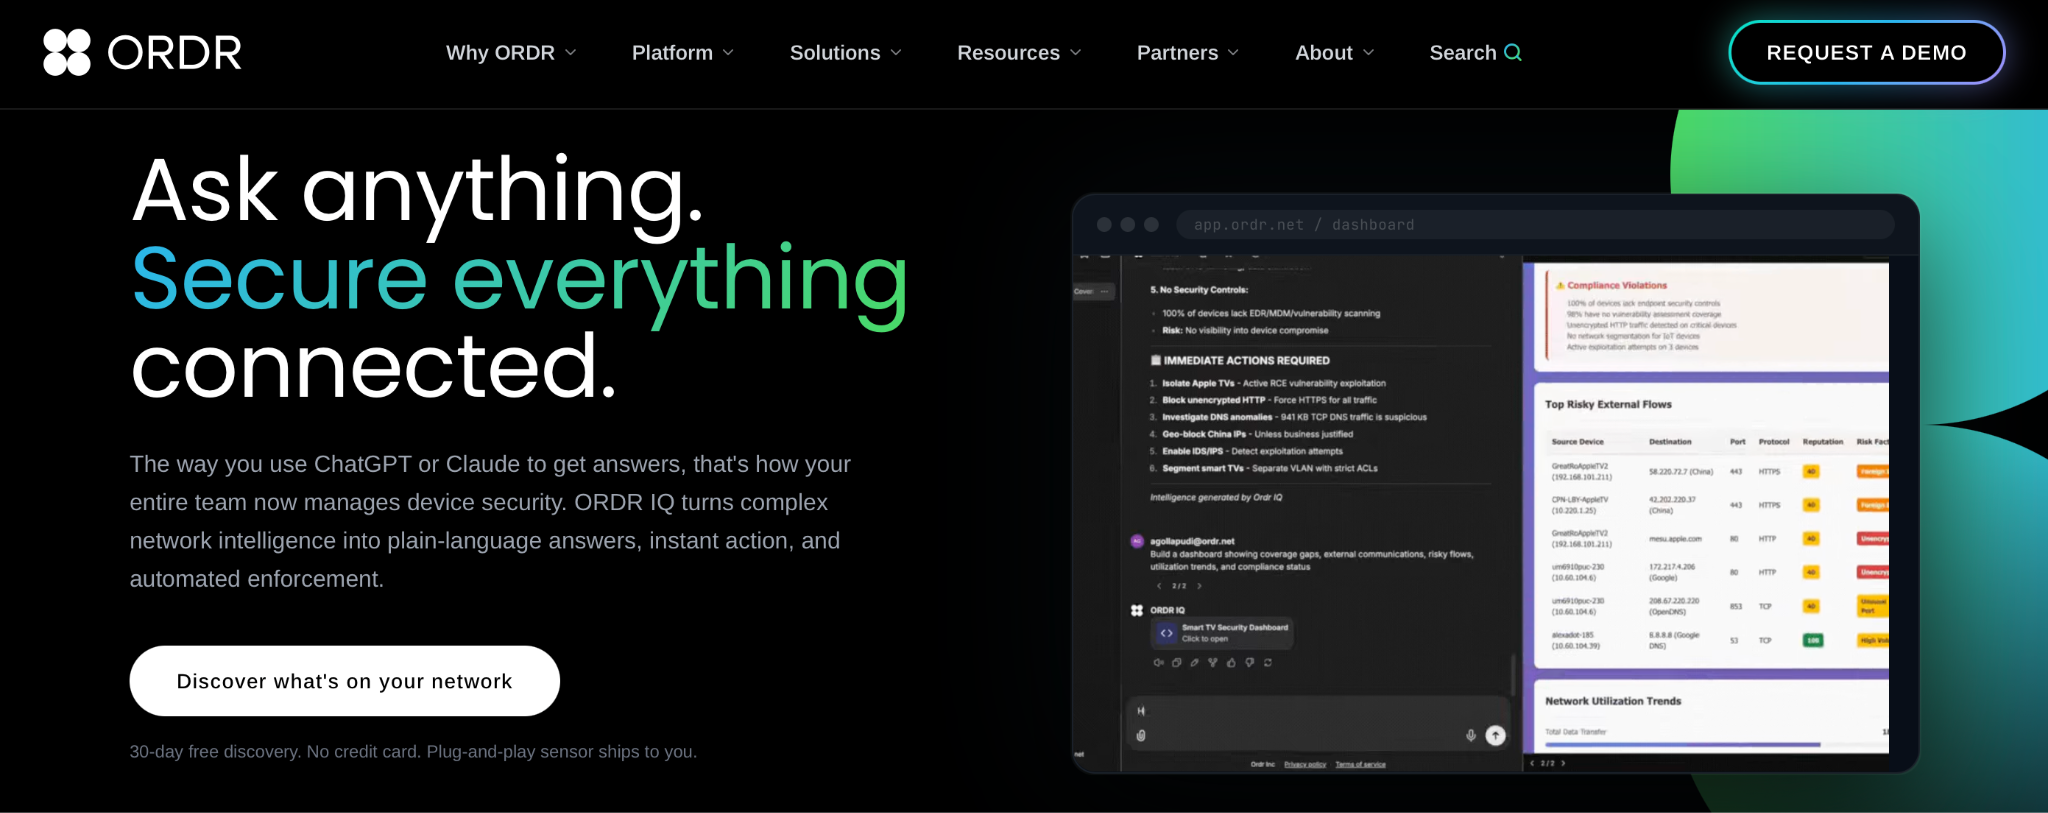Click the ORDR logo in the header
Image resolution: width=2048 pixels, height=813 pixels.
[142, 52]
